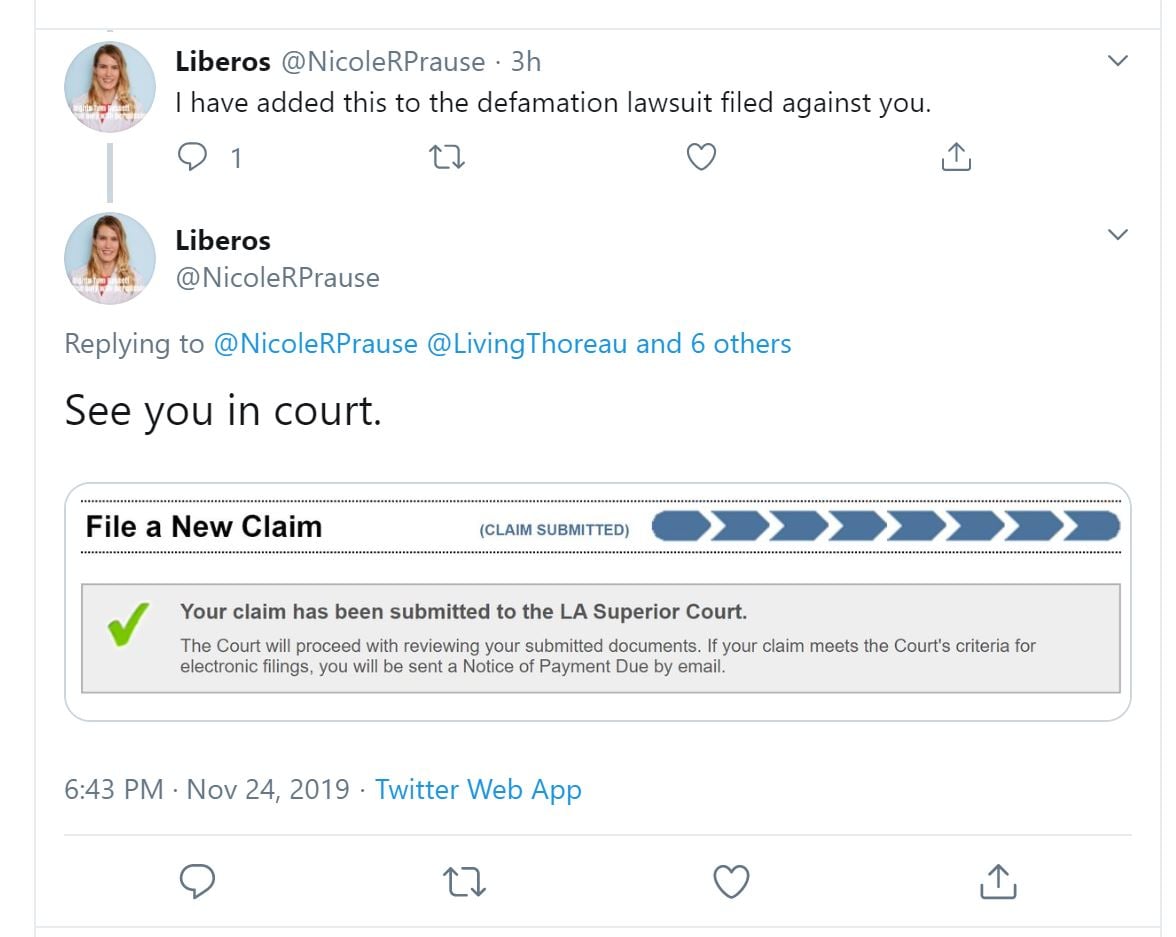Retweet the 'See you in court' tweet
Screen dimensions: 1176x937
464,881
